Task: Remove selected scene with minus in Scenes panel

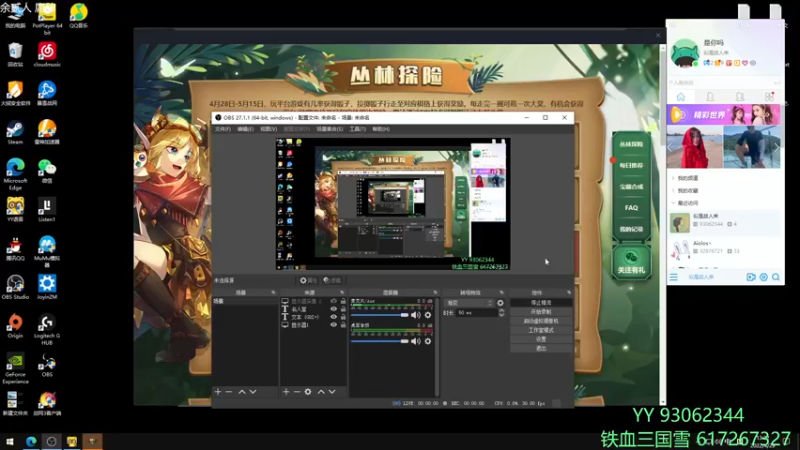Action: (229, 392)
